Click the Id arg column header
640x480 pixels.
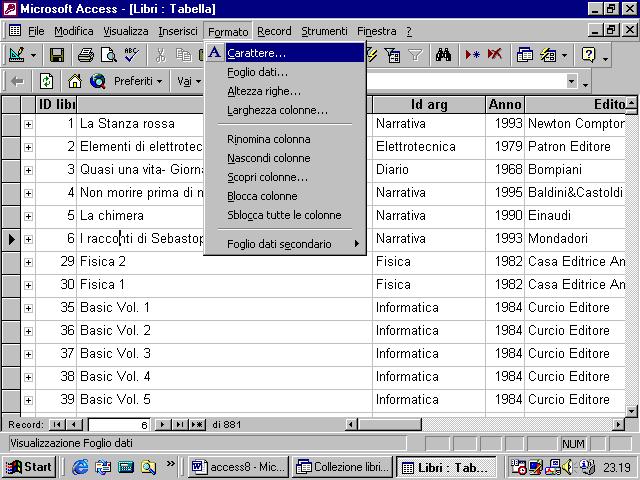(429, 104)
